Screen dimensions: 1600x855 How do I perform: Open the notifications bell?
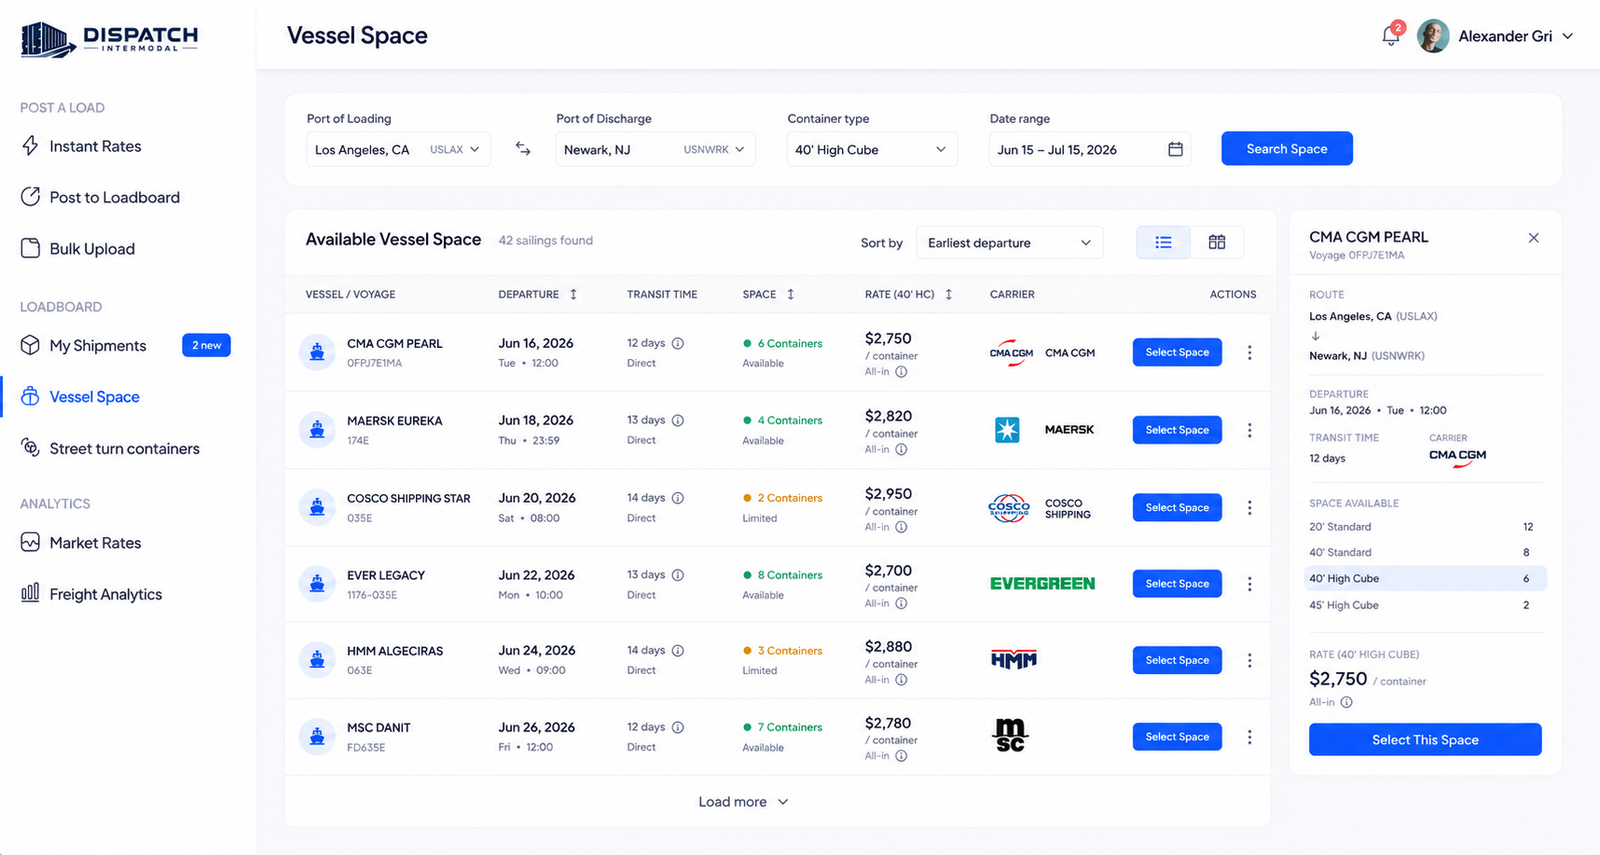click(1391, 36)
